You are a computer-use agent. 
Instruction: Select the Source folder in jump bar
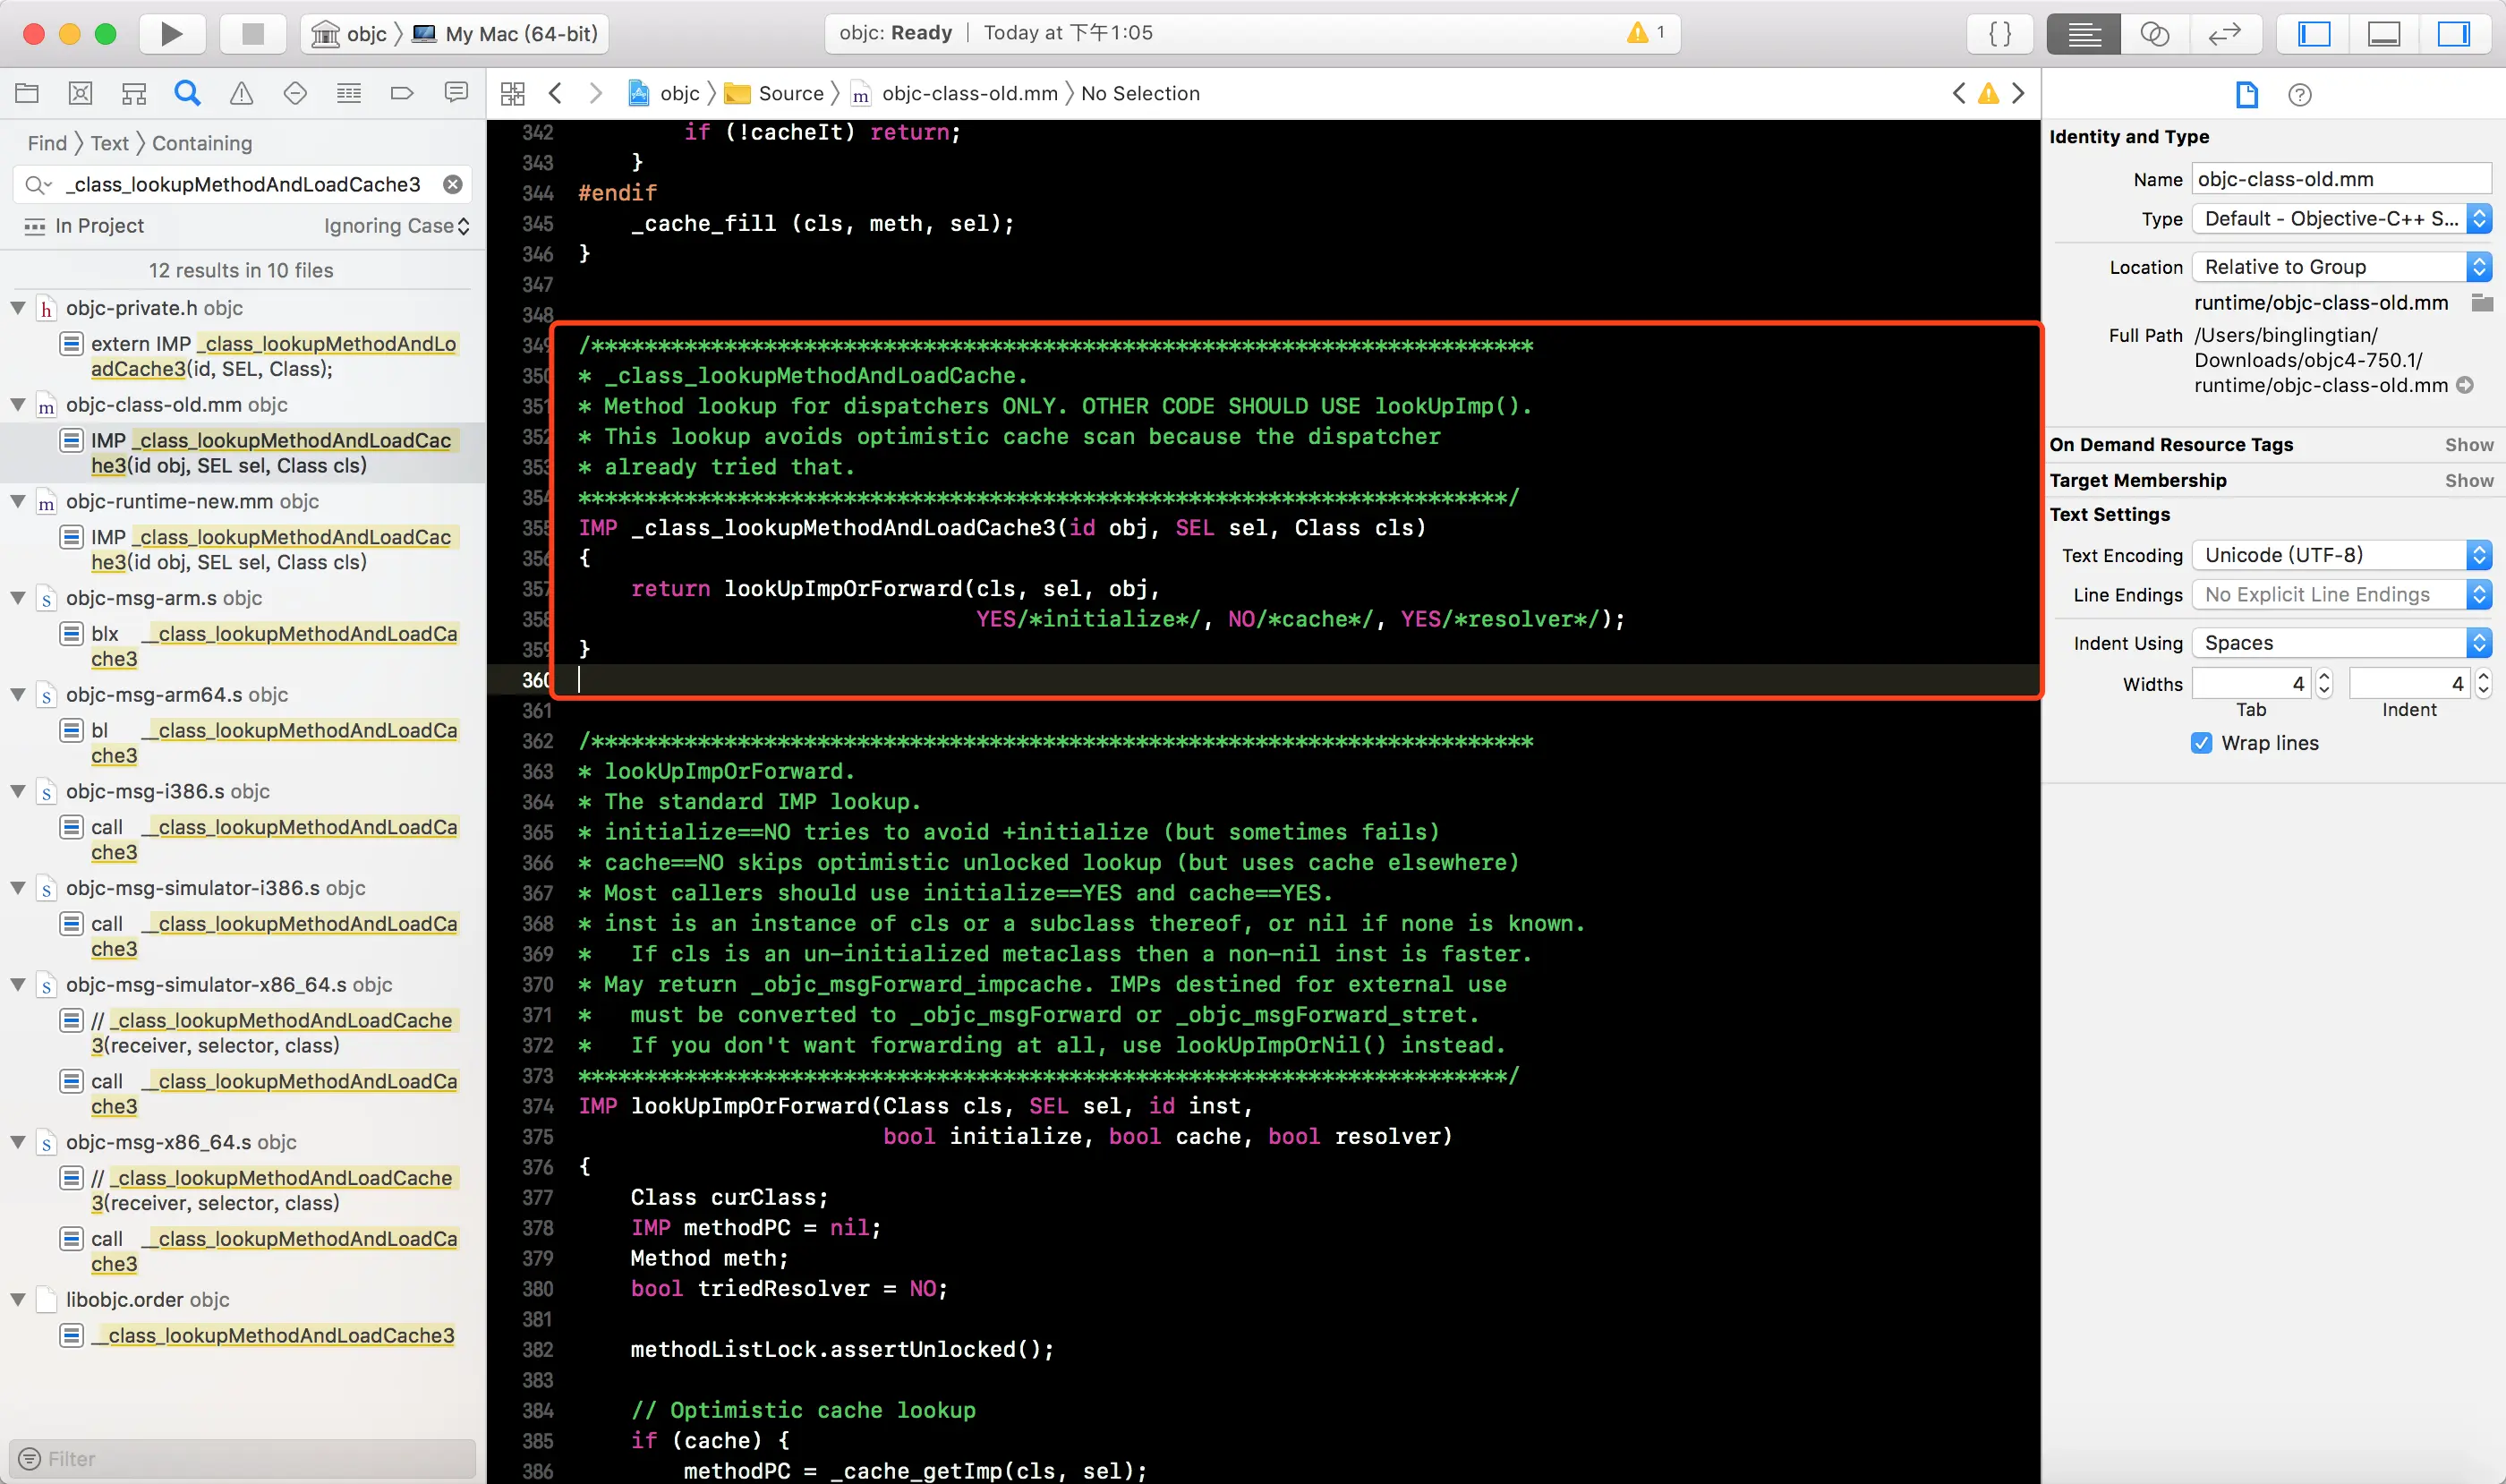tap(790, 93)
